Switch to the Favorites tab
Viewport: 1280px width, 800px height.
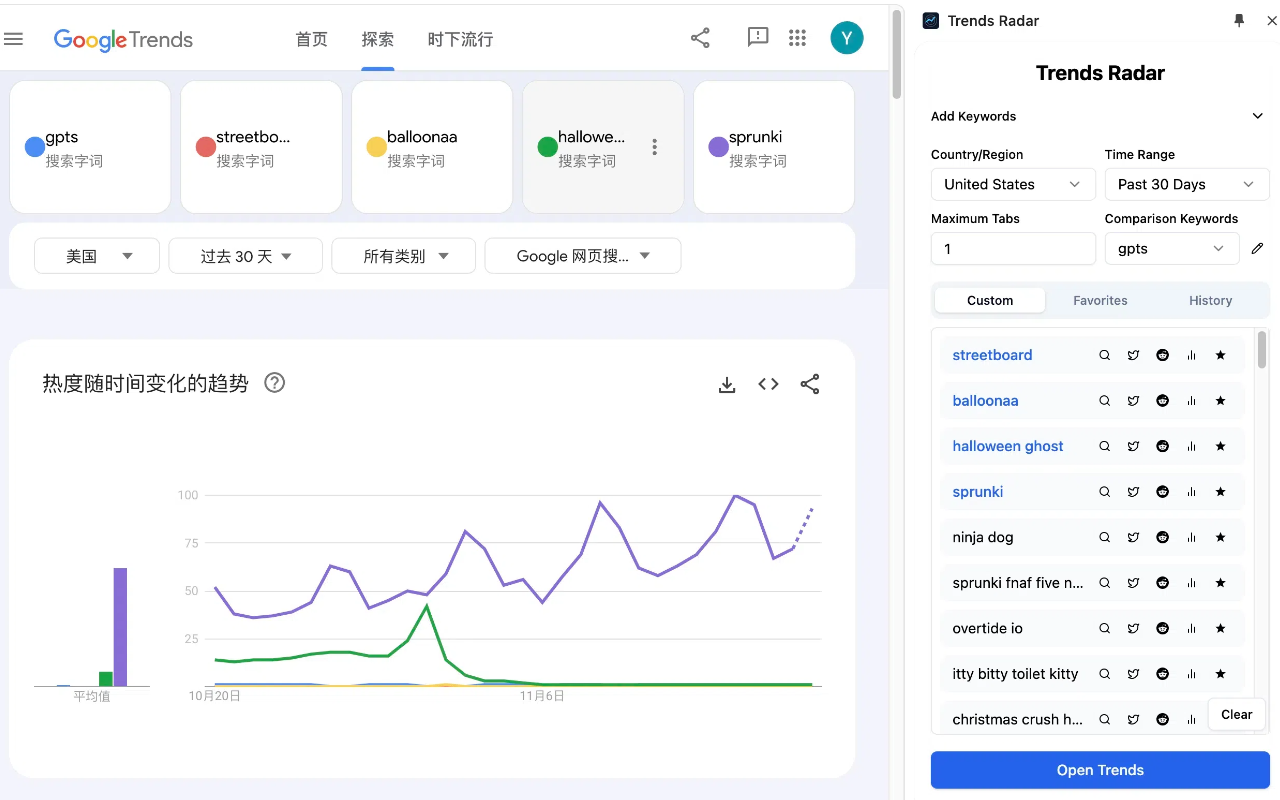coord(1100,300)
